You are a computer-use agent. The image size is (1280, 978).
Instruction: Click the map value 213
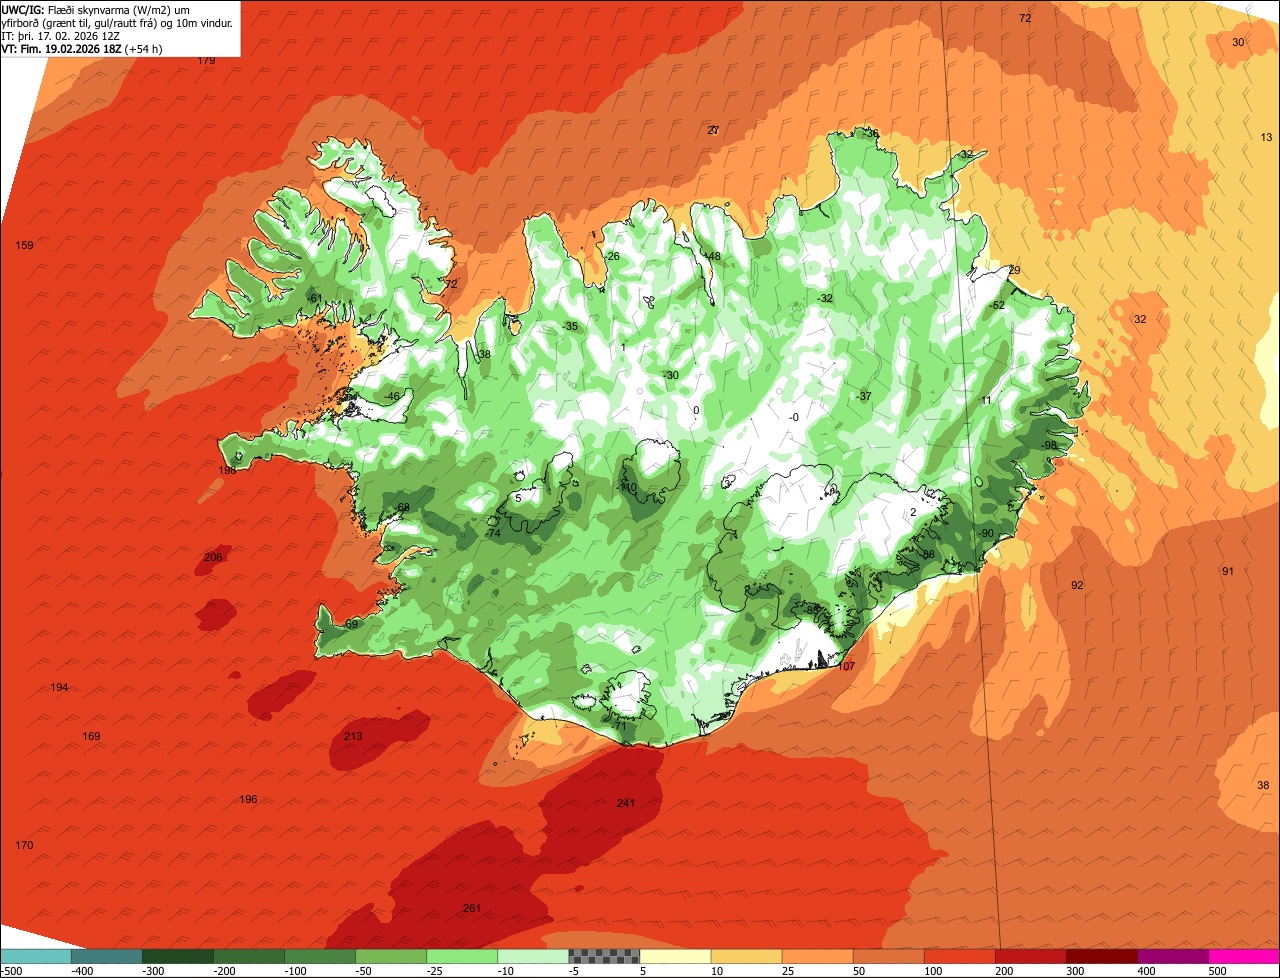click(x=353, y=737)
